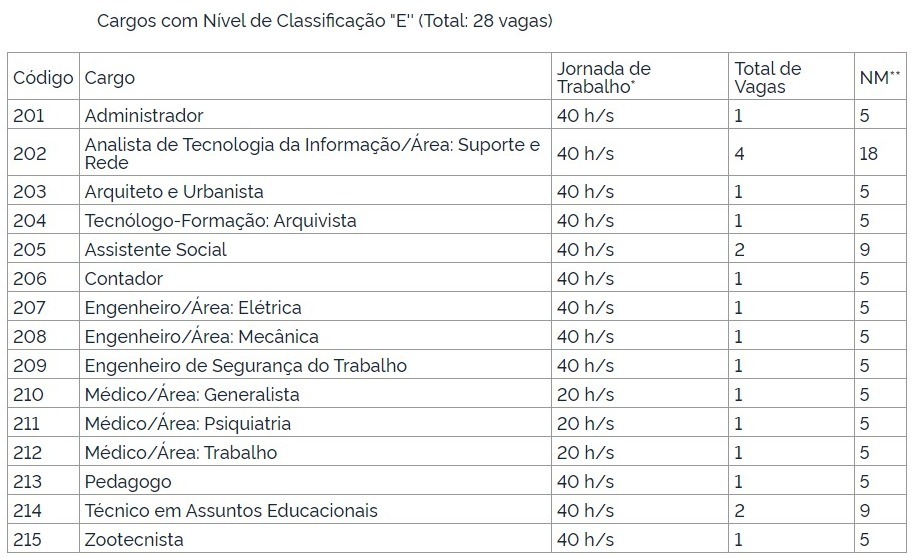The height and width of the screenshot is (558, 911).
Task: Click the code 210 cell
Action: tap(29, 394)
